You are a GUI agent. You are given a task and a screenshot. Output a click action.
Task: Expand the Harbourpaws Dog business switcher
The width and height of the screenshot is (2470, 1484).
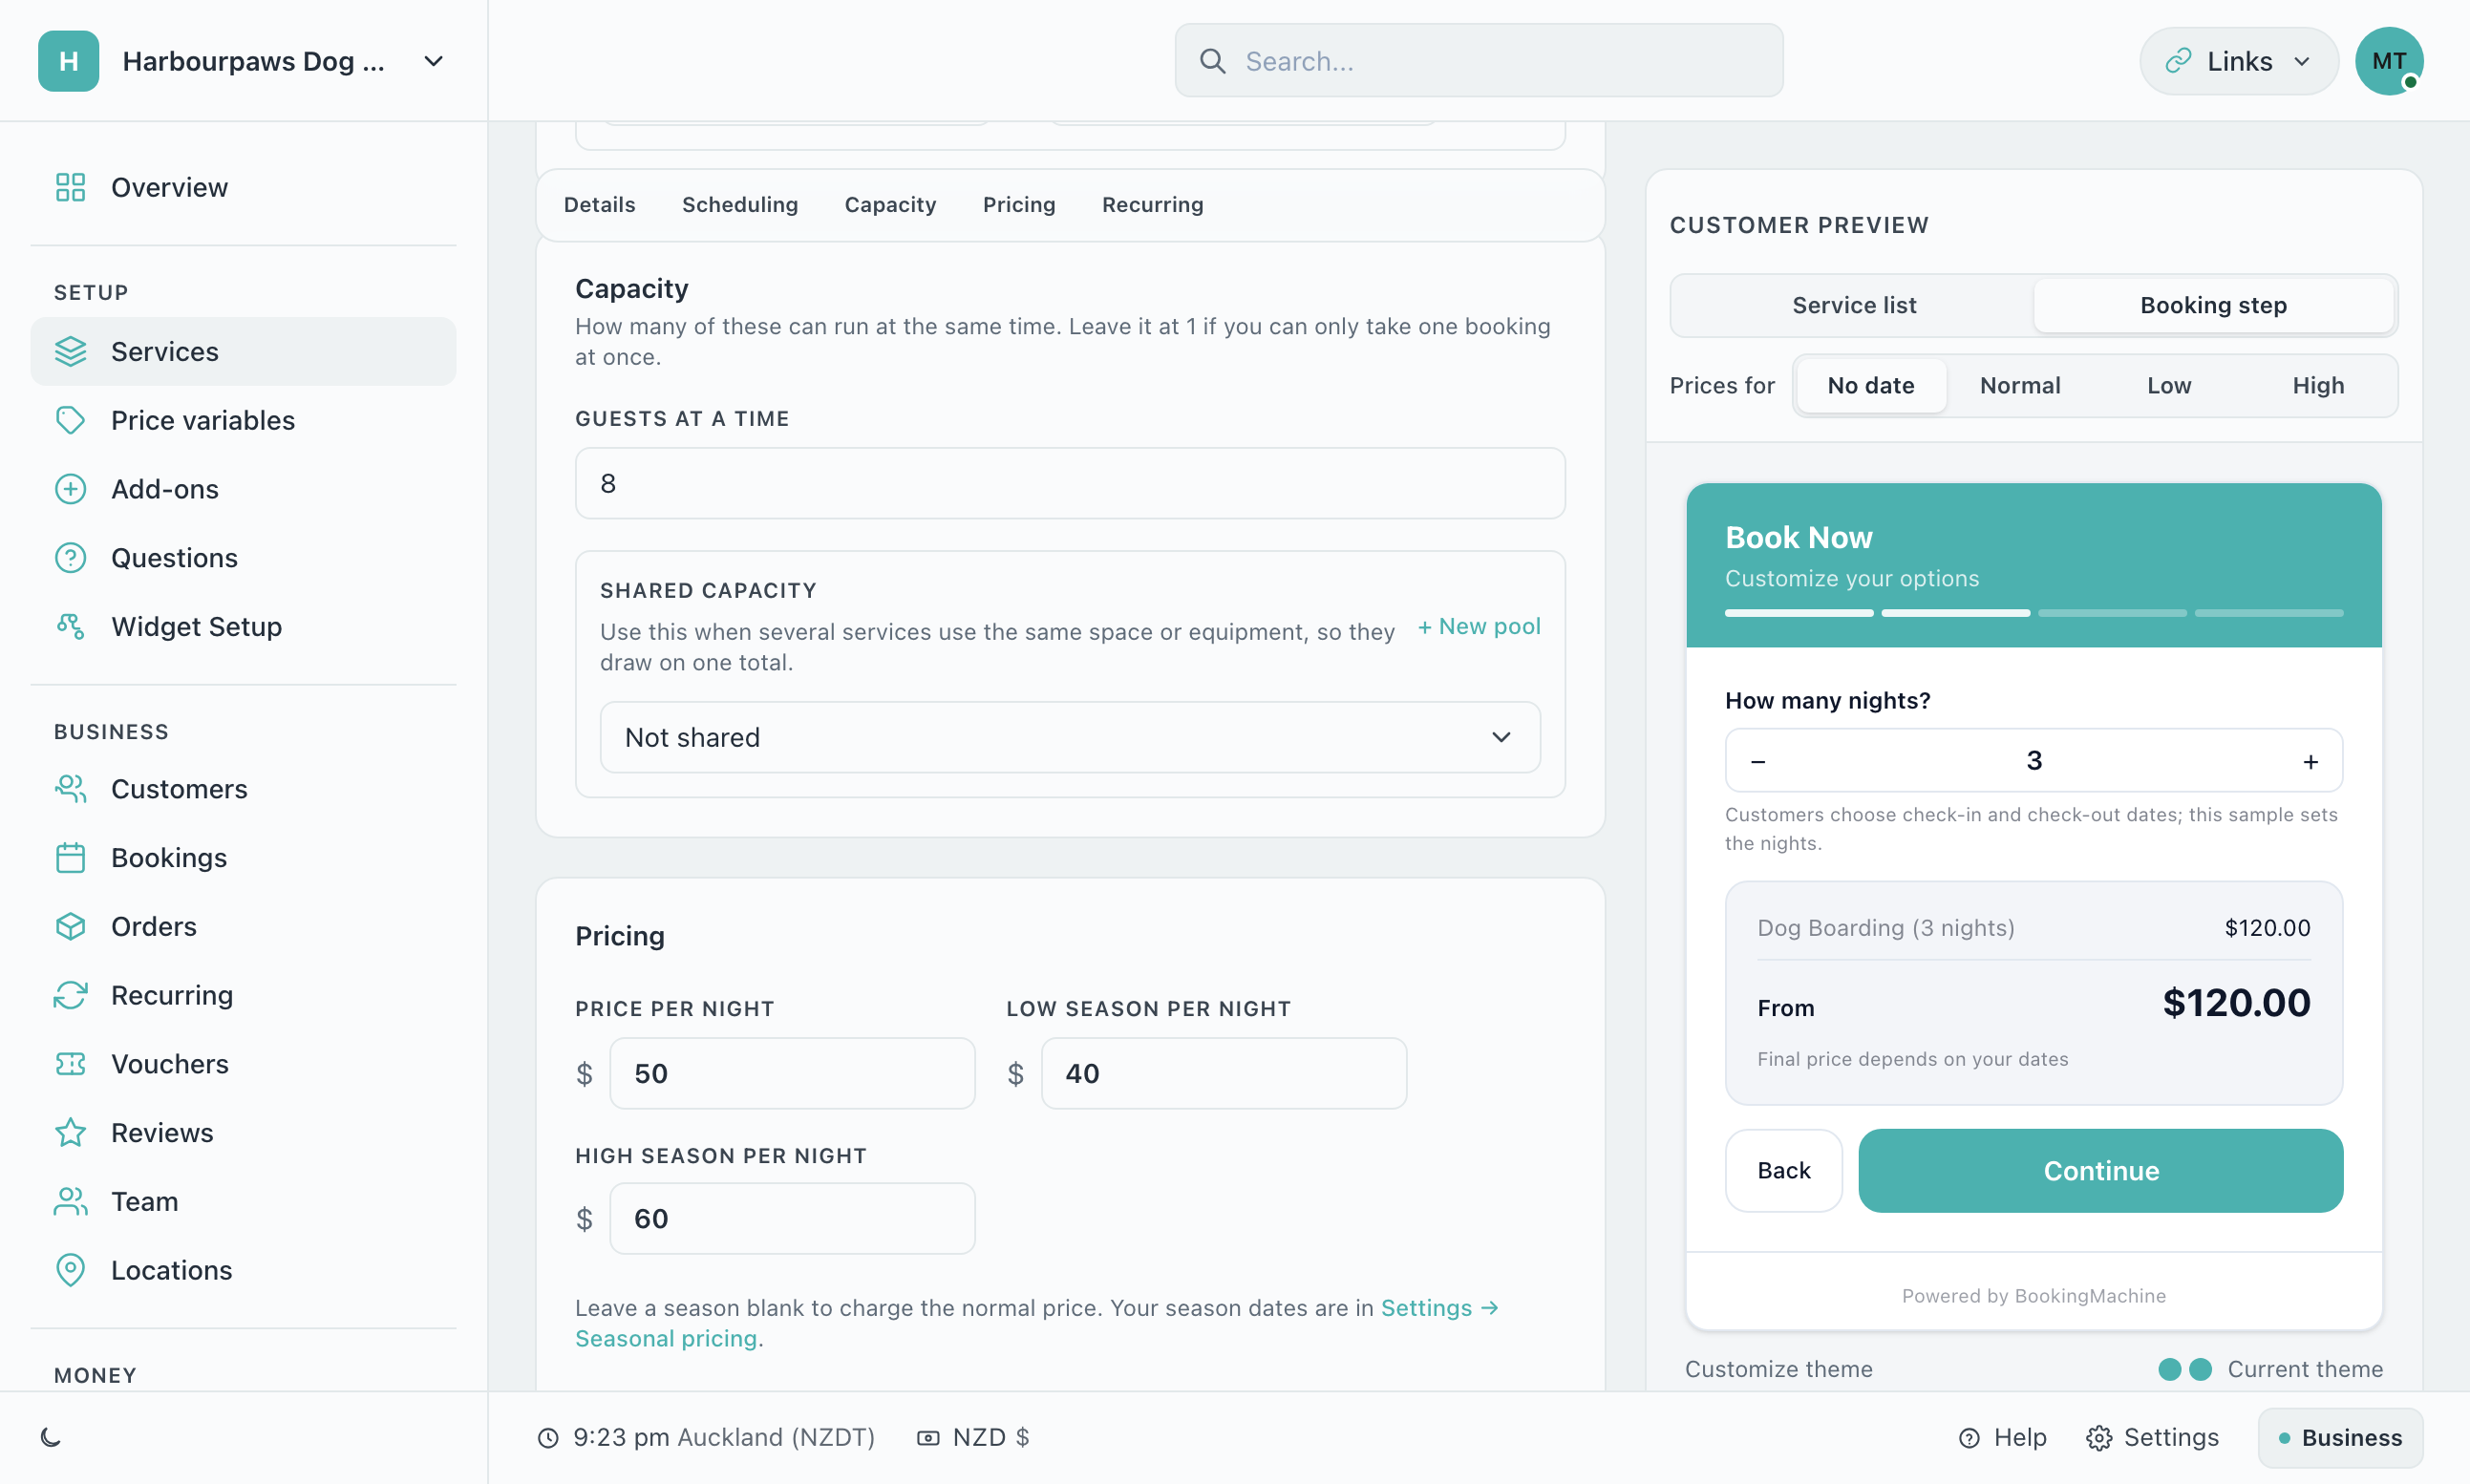pyautogui.click(x=243, y=61)
